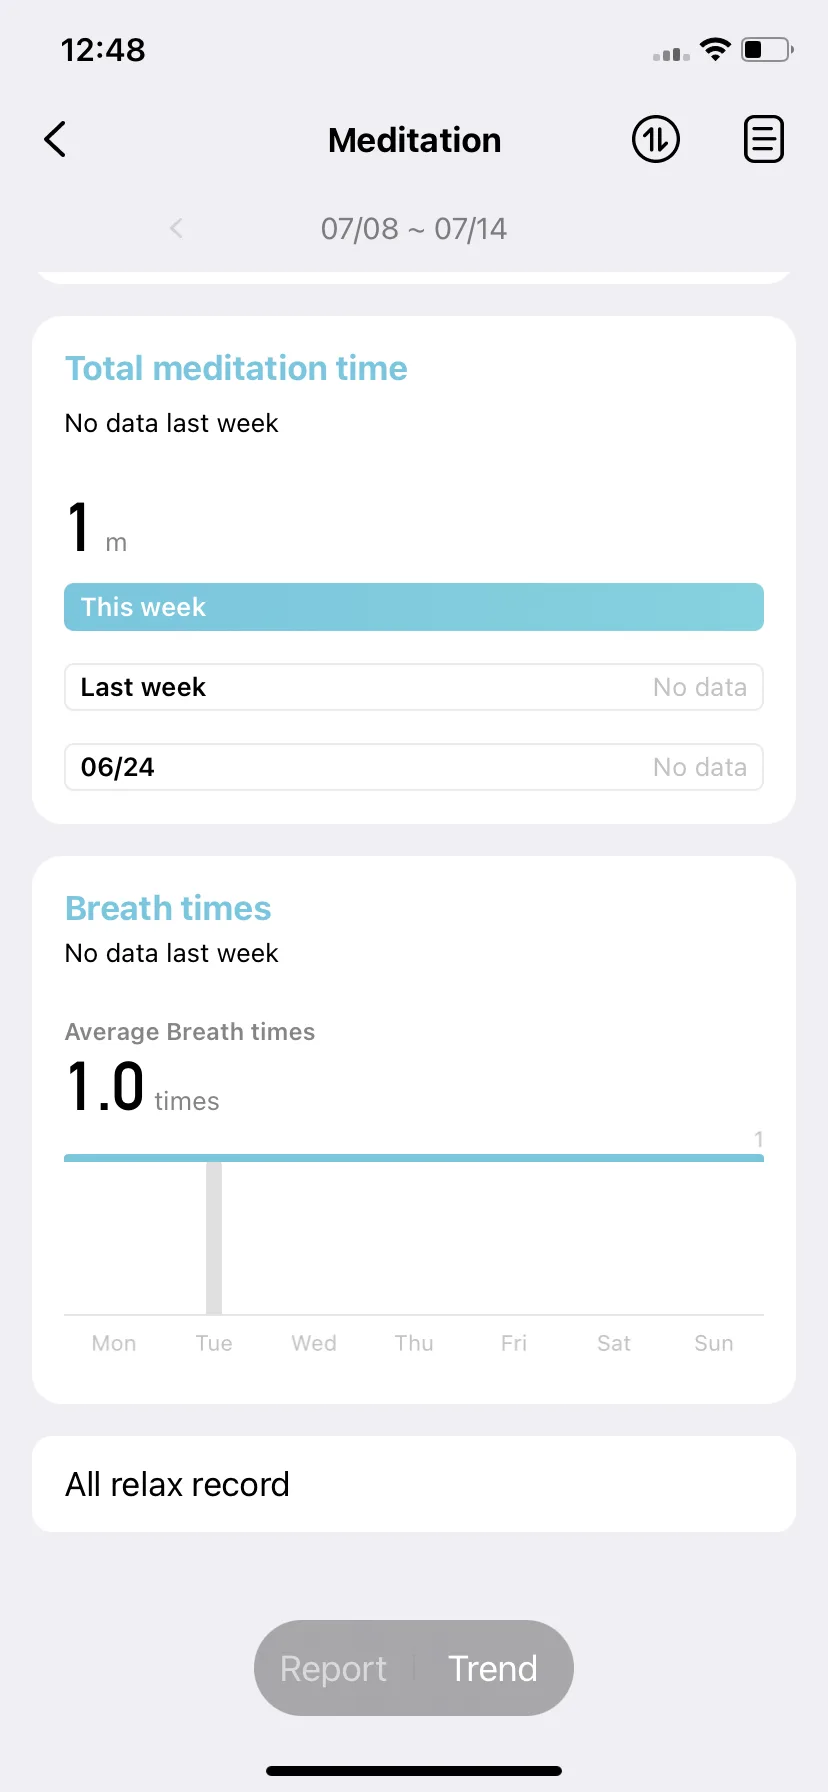Viewport: 828px width, 1792px height.
Task: Tap the Meditation page title
Action: click(414, 140)
